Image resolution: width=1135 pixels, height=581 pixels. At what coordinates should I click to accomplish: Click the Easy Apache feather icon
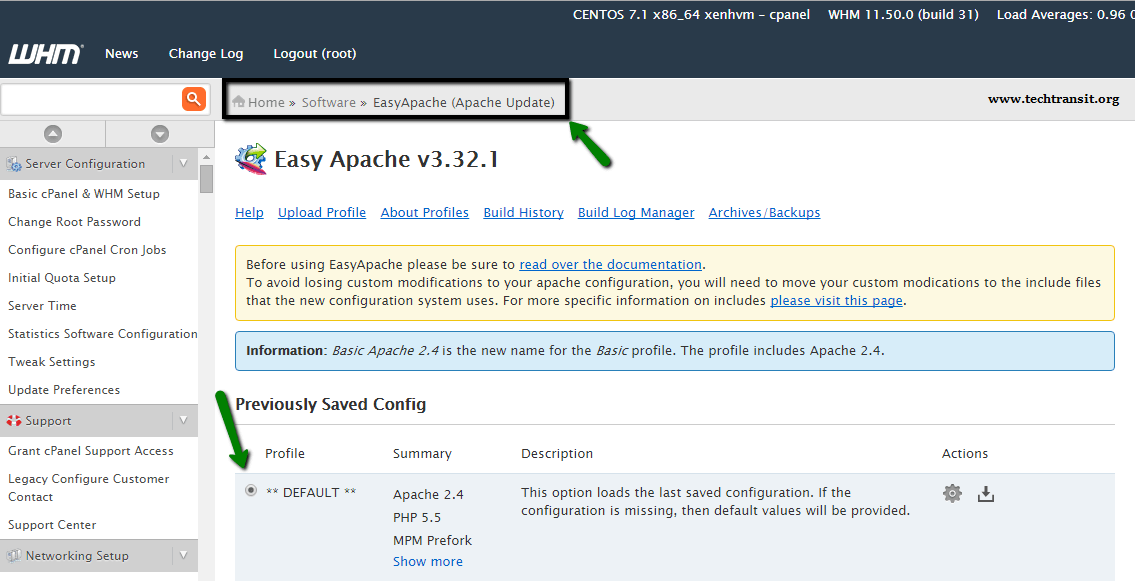(251, 158)
